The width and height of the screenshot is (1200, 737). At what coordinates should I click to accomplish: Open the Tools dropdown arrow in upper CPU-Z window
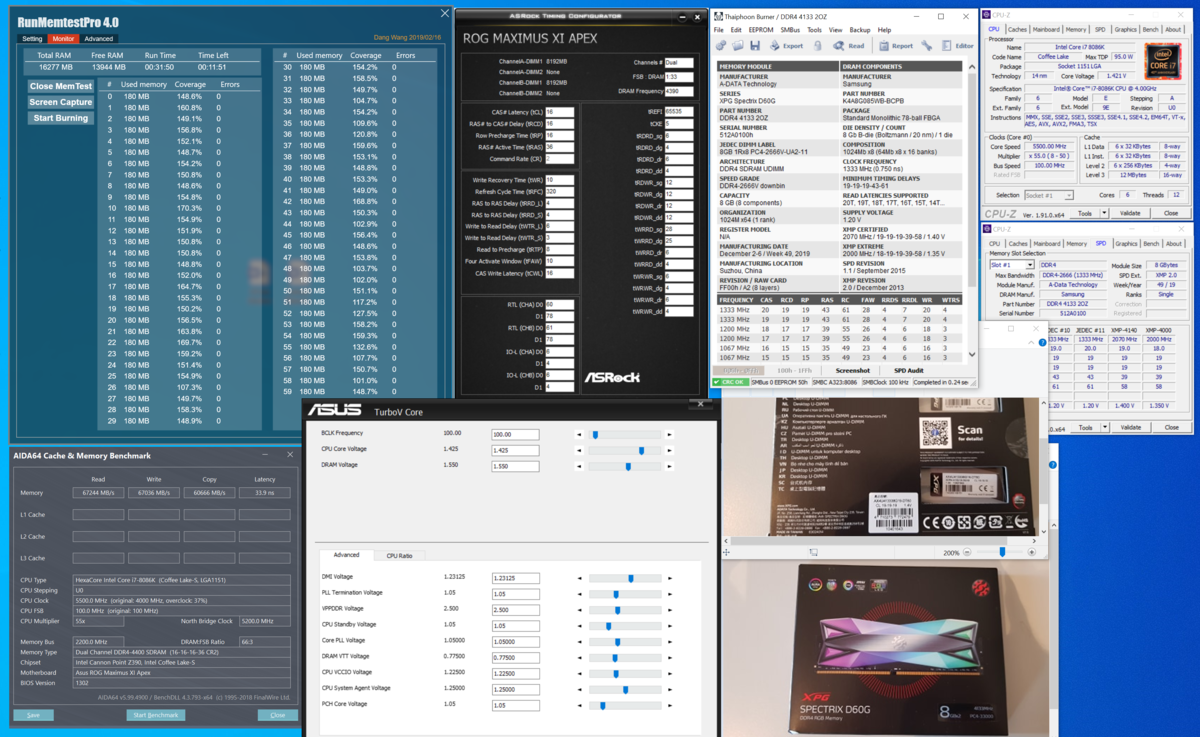[1104, 213]
